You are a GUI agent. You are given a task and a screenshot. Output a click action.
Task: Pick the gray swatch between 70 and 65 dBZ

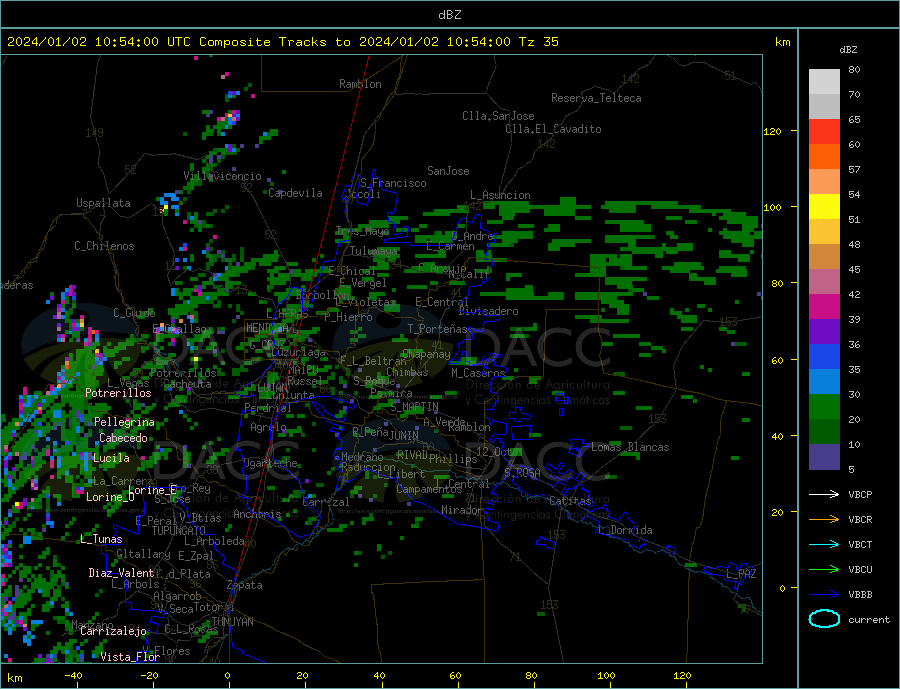pos(824,107)
